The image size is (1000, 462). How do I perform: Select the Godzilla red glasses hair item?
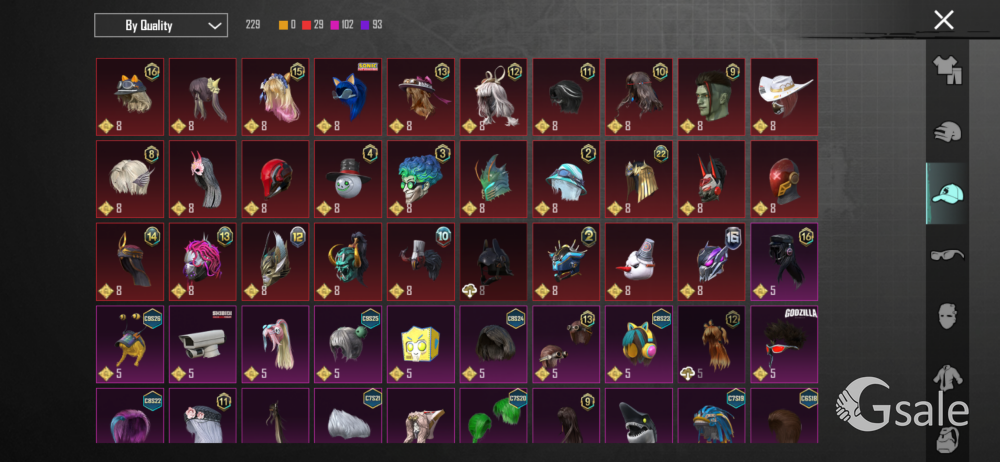point(784,345)
